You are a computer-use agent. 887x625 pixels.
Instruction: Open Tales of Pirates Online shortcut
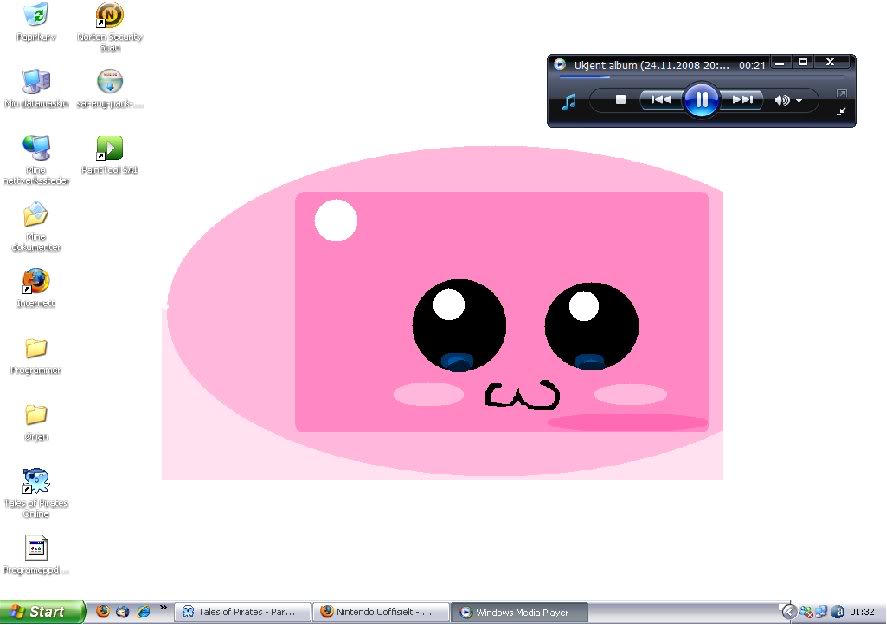point(36,482)
